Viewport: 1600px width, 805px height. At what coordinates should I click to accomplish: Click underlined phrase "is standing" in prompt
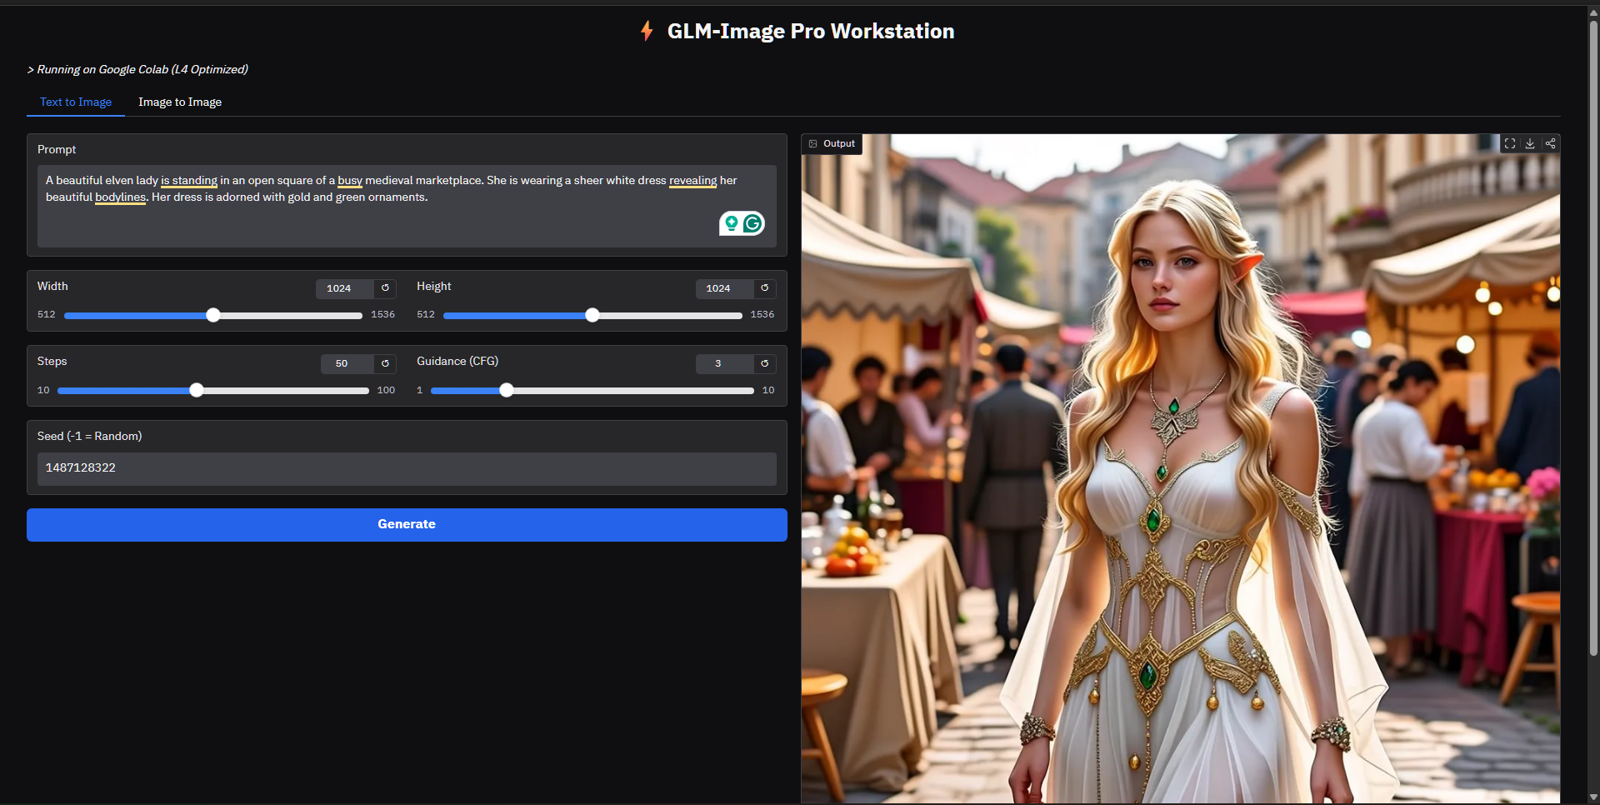[x=189, y=181]
